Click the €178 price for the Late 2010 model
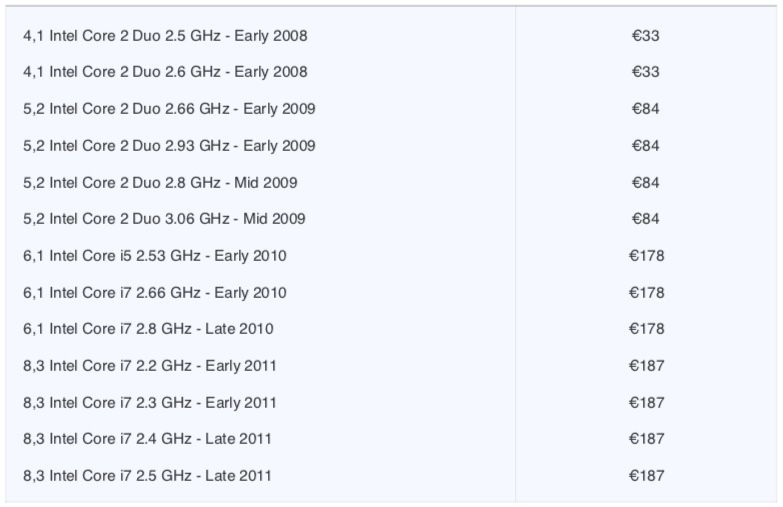Viewport: 783px width, 507px height. pos(647,329)
